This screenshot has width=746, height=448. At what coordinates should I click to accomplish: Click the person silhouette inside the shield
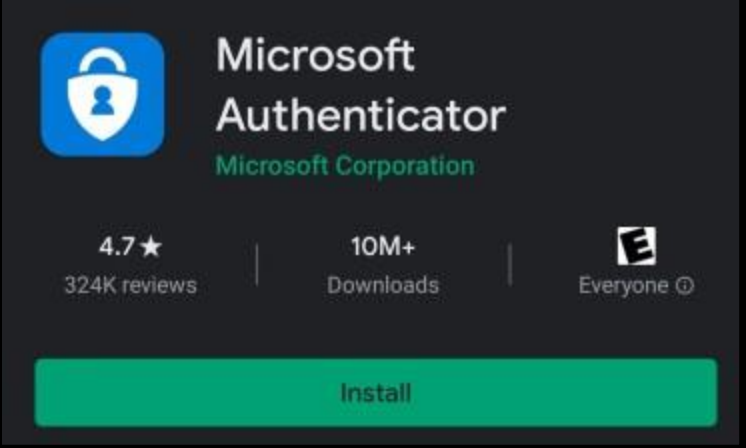(x=103, y=101)
